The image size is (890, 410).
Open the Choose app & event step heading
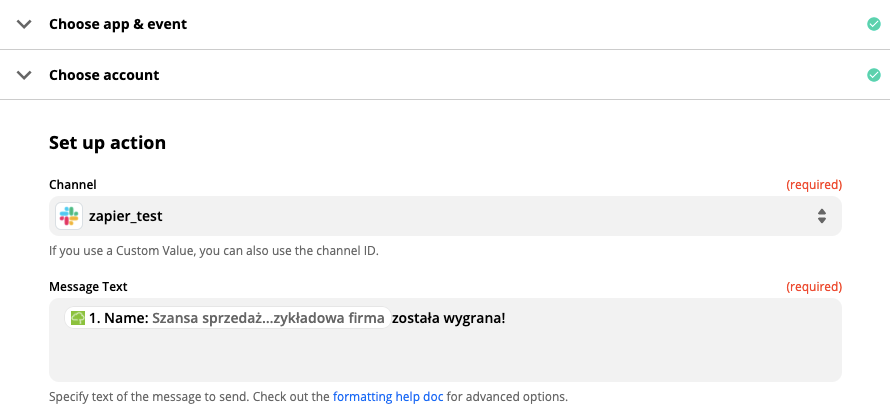[118, 24]
